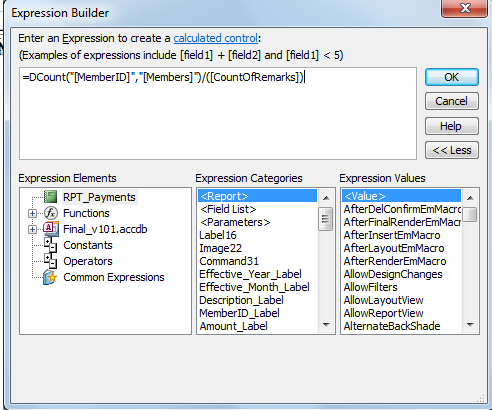Cancel the Expression Builder dialog

click(x=452, y=101)
